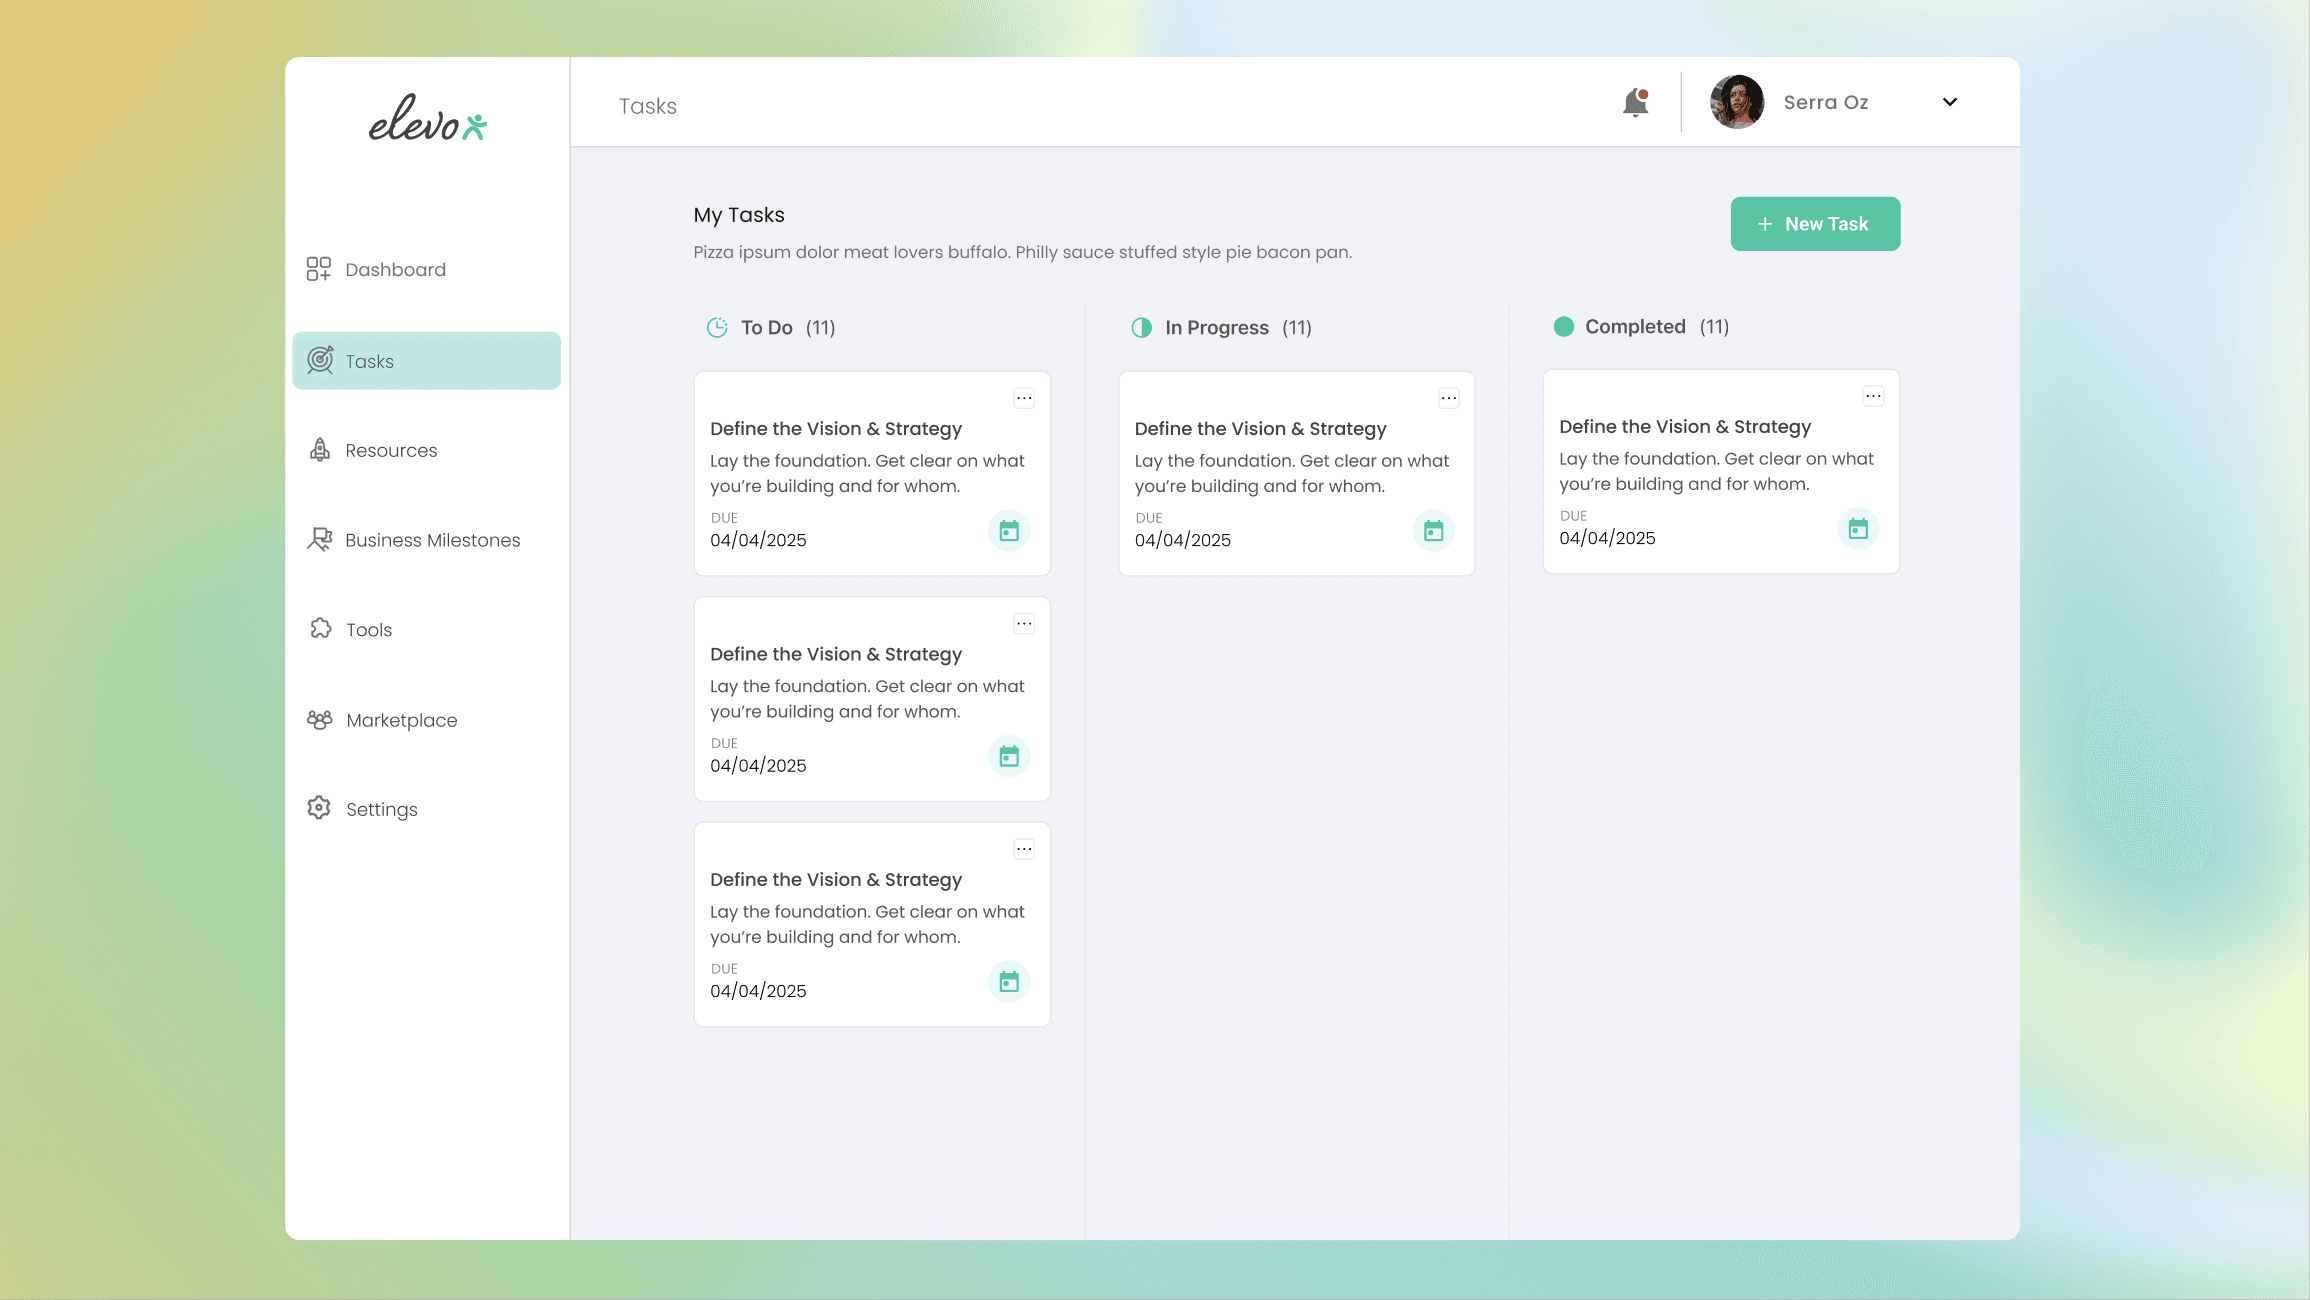
Task: Open Resources via the rocket icon
Action: 319,450
